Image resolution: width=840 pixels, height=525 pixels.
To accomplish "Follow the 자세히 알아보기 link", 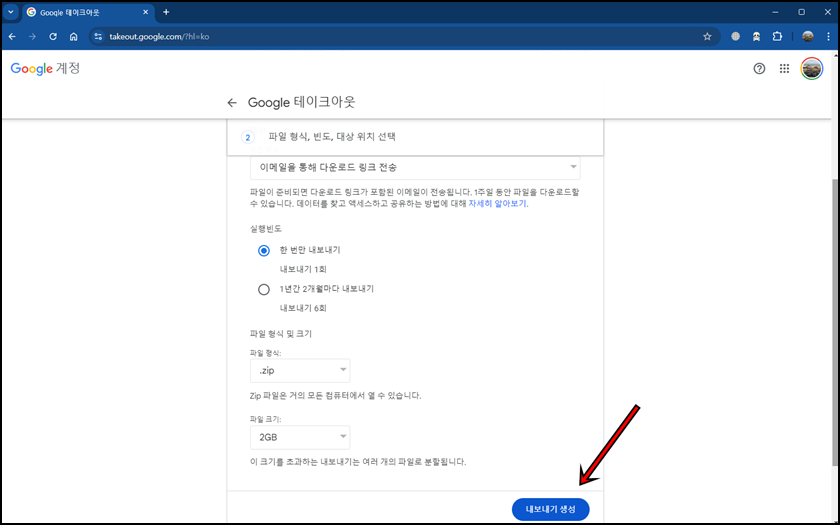I will click(x=497, y=204).
